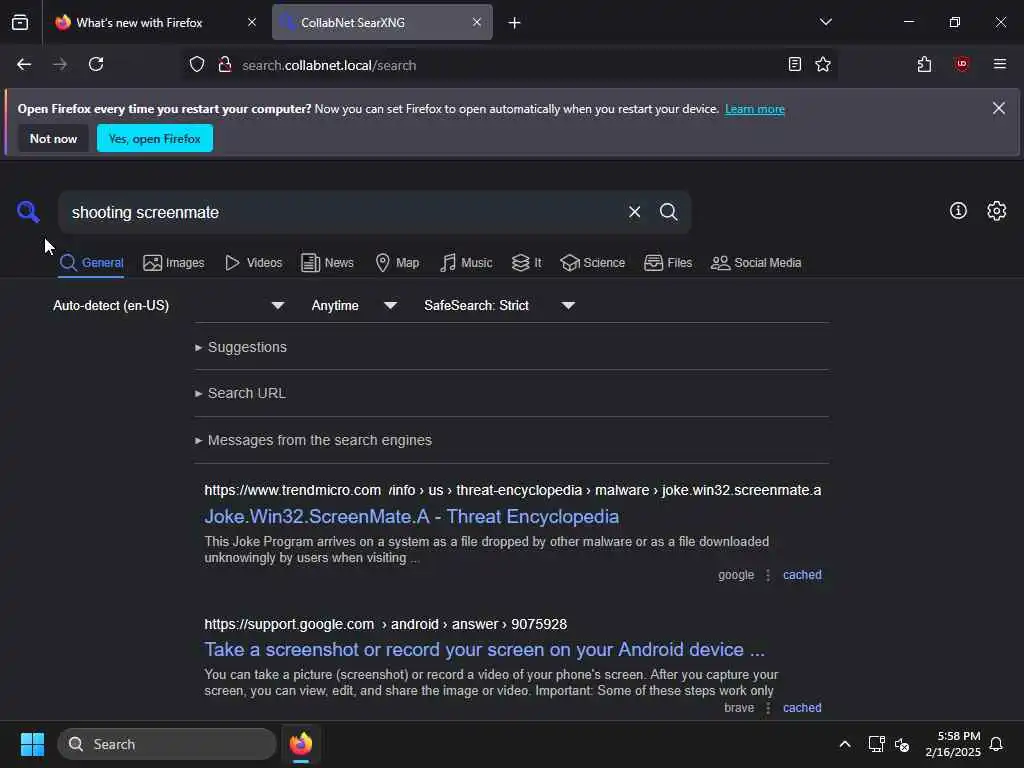The image size is (1024, 768).
Task: Close What's new with Firefox tab
Action: tap(252, 22)
